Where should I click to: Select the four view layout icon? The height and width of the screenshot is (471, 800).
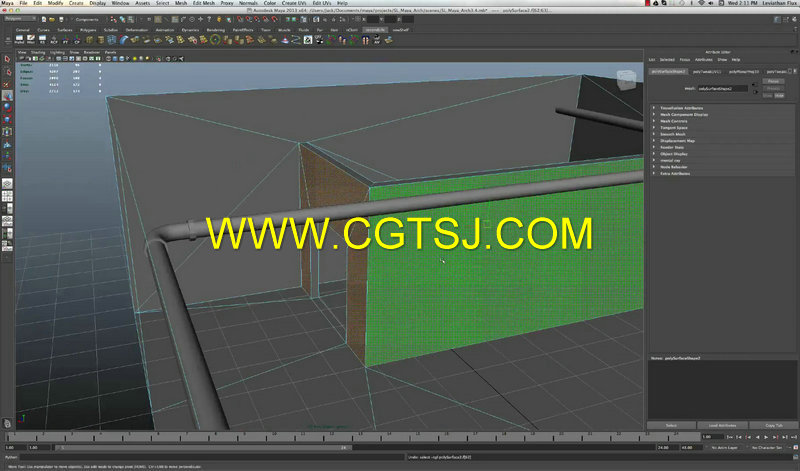tap(7, 196)
